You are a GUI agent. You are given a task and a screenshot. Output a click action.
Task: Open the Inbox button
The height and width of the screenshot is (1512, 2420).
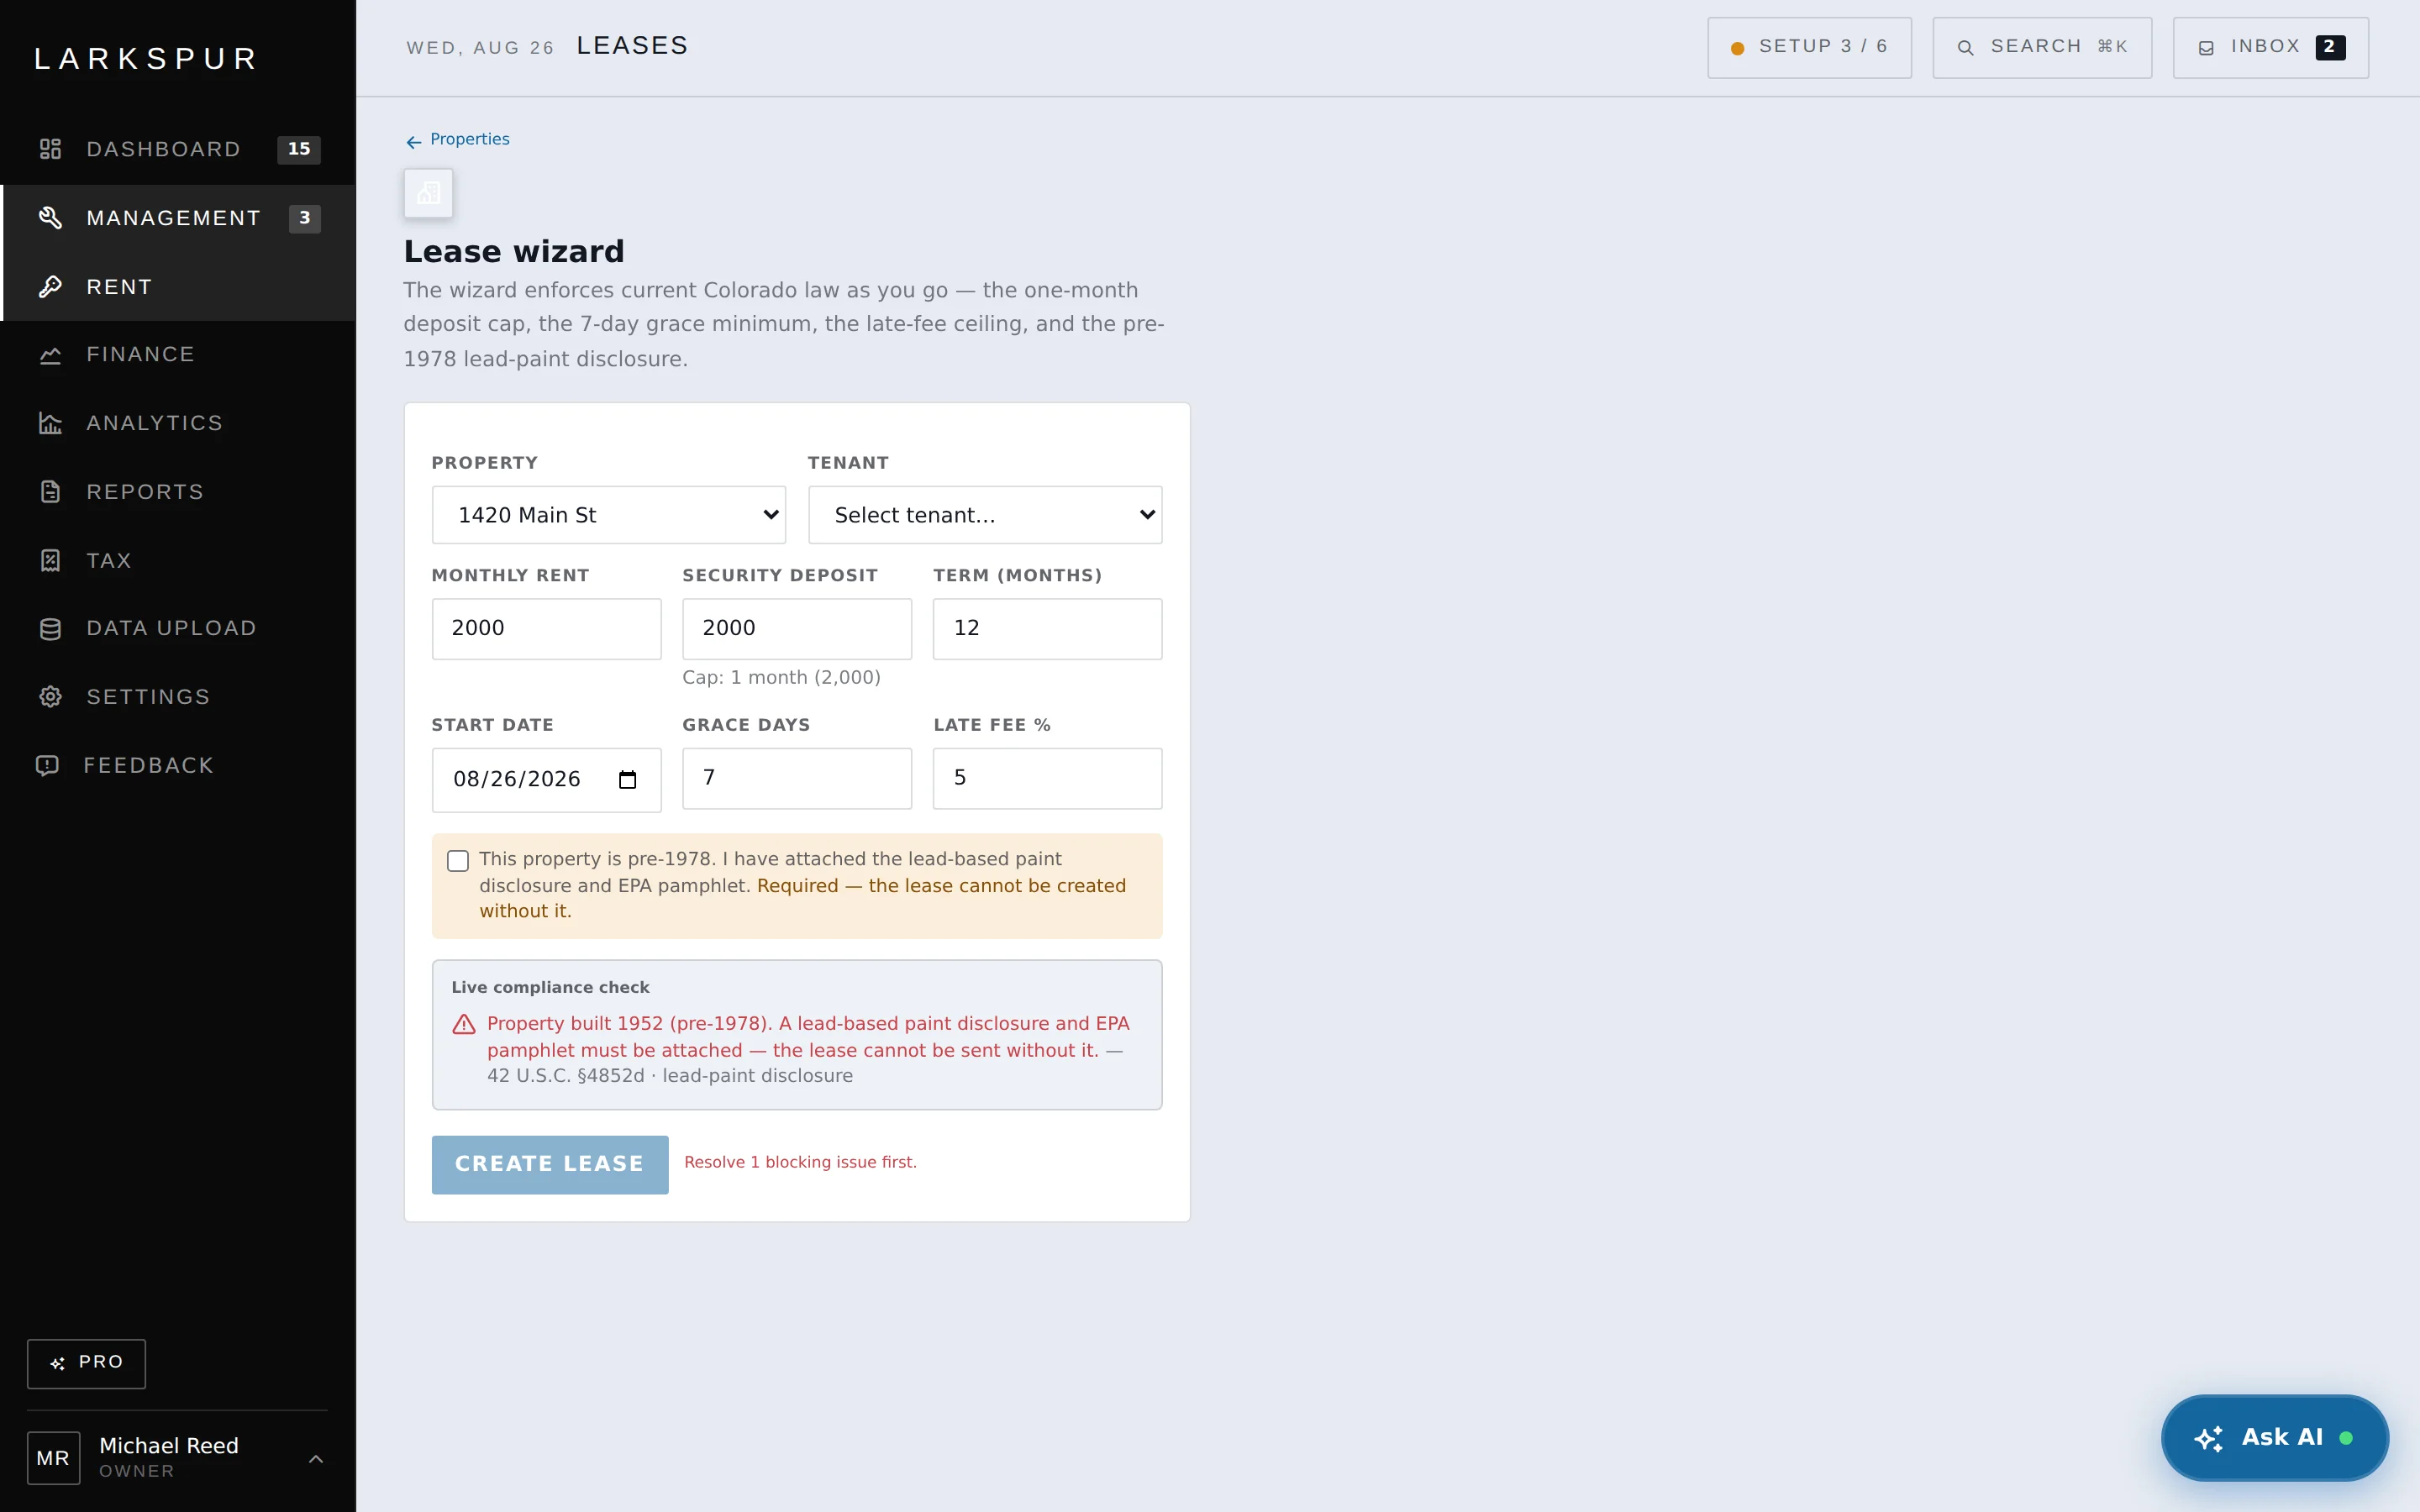click(2270, 48)
